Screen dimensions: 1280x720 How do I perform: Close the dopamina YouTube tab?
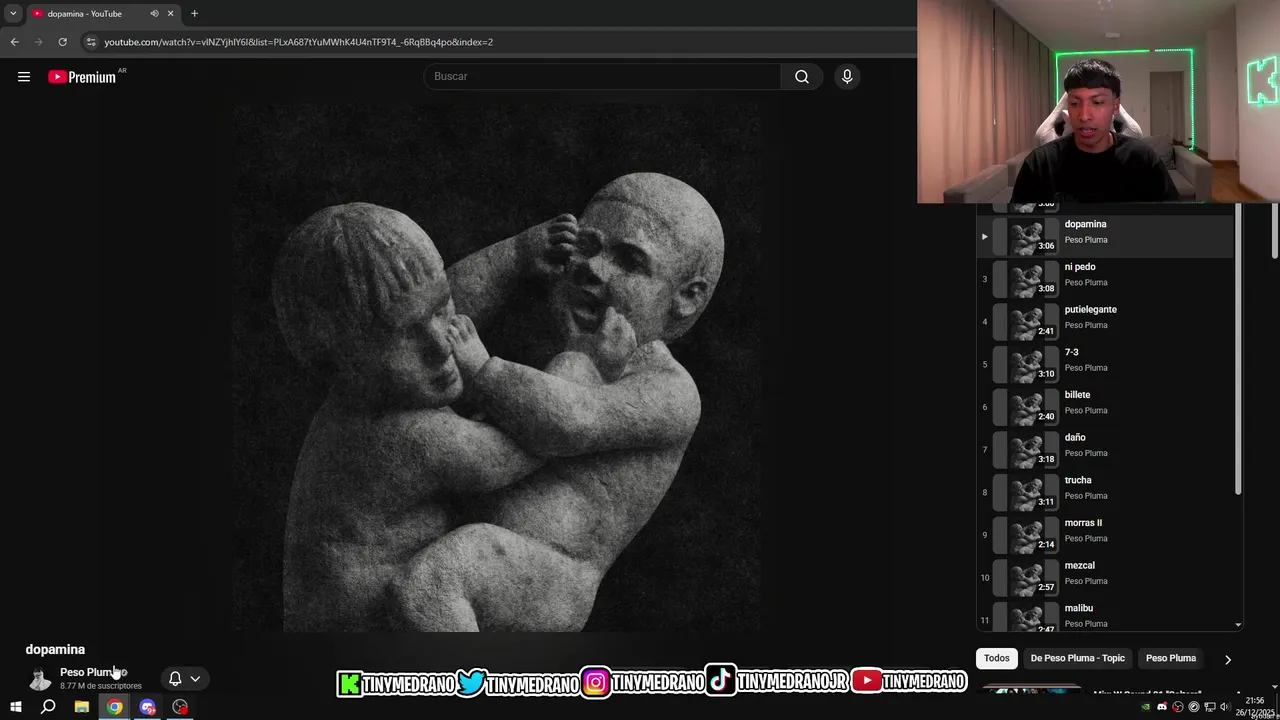point(170,13)
